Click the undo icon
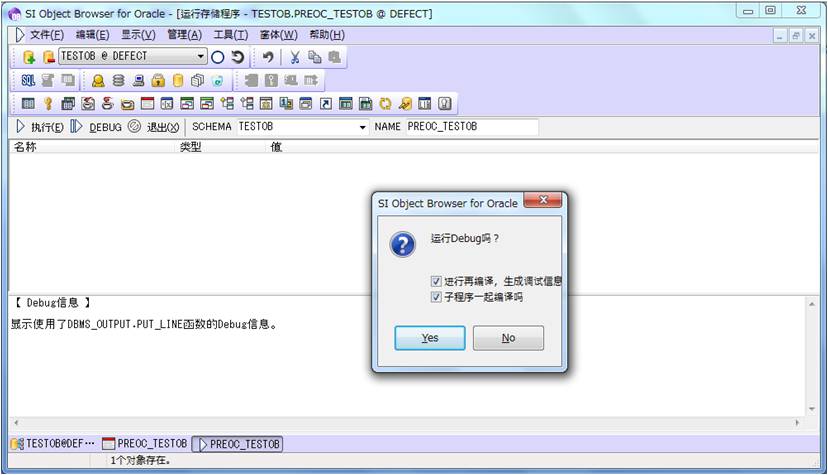The width and height of the screenshot is (828, 475). pos(268,57)
